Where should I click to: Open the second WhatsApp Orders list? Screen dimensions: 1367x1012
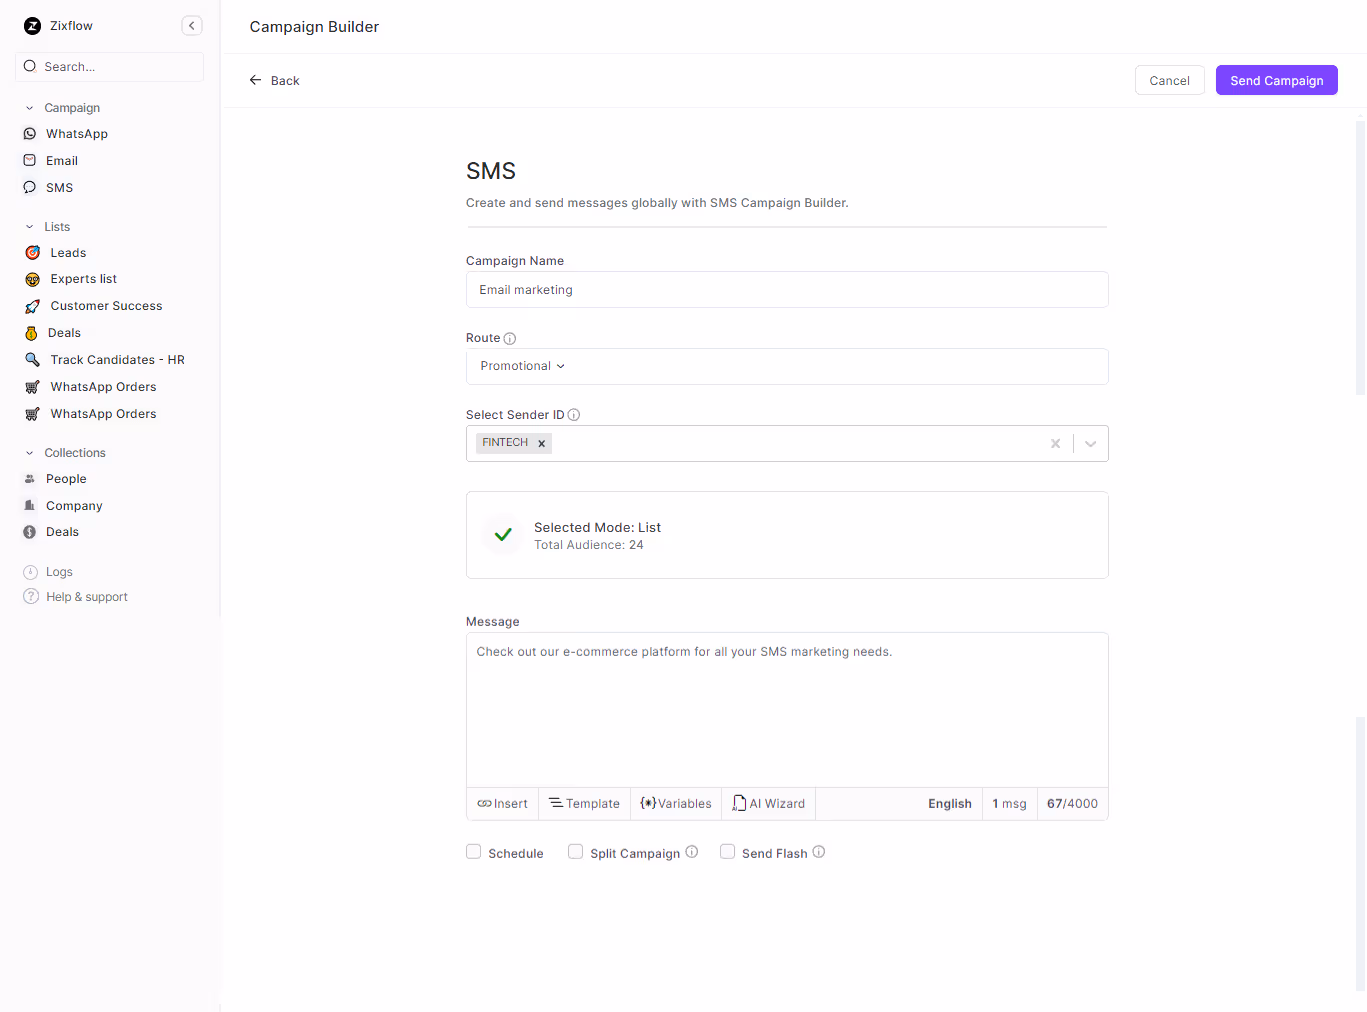click(103, 414)
